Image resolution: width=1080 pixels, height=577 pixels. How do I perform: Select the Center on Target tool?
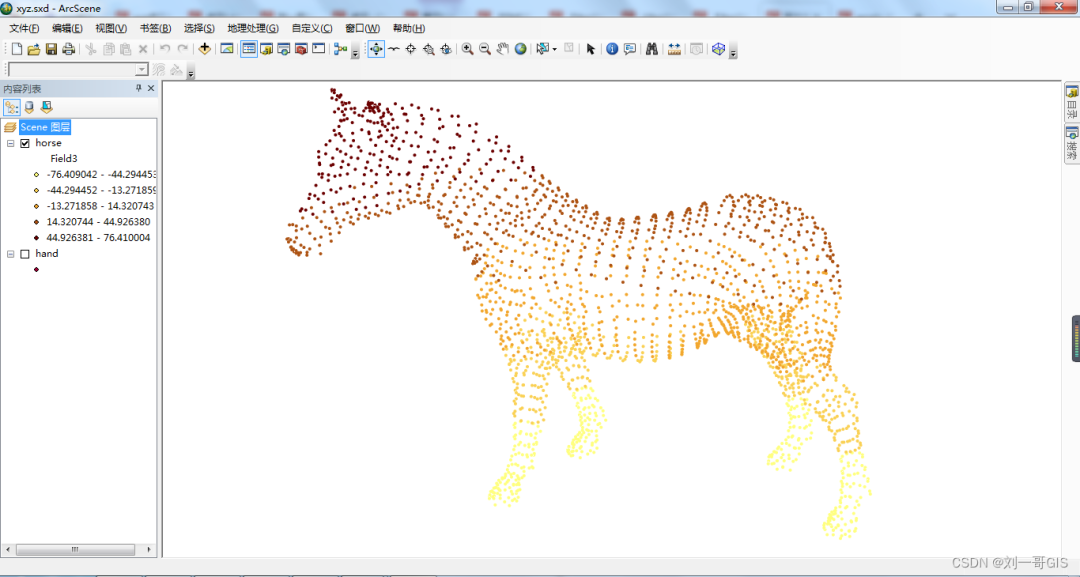[411, 49]
